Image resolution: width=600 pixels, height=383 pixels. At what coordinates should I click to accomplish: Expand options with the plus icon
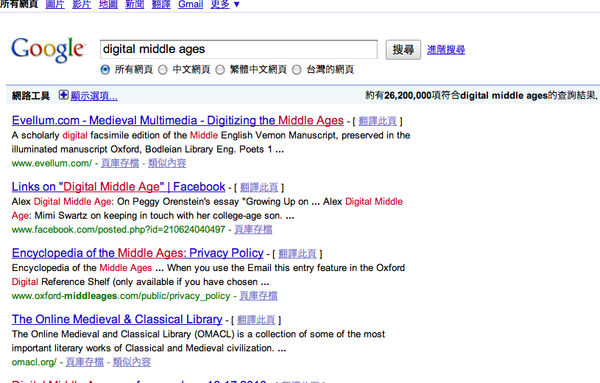pos(64,95)
